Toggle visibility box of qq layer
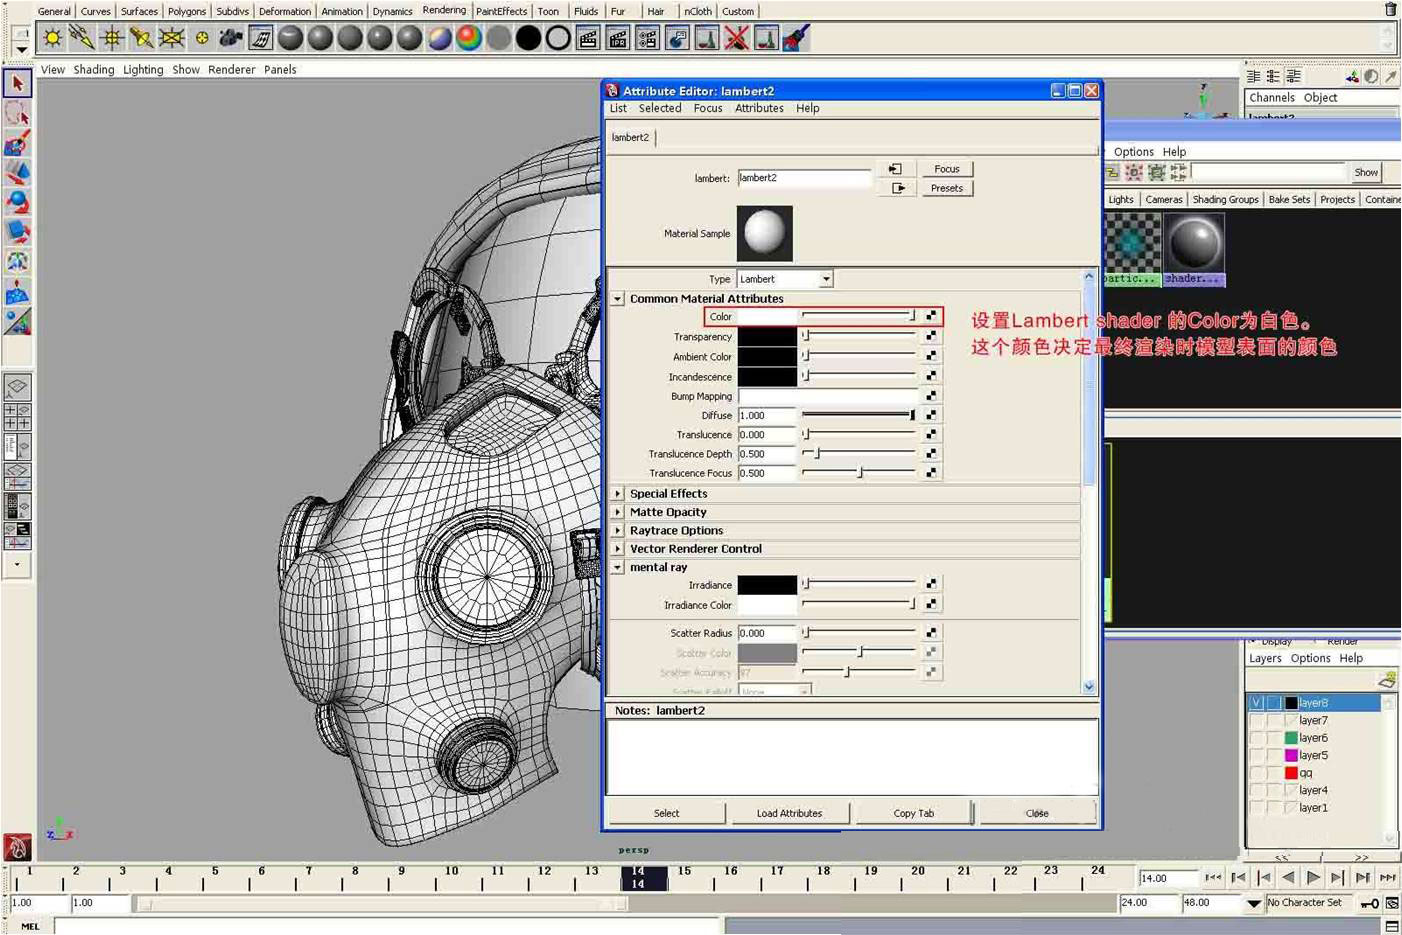 click(x=1257, y=773)
